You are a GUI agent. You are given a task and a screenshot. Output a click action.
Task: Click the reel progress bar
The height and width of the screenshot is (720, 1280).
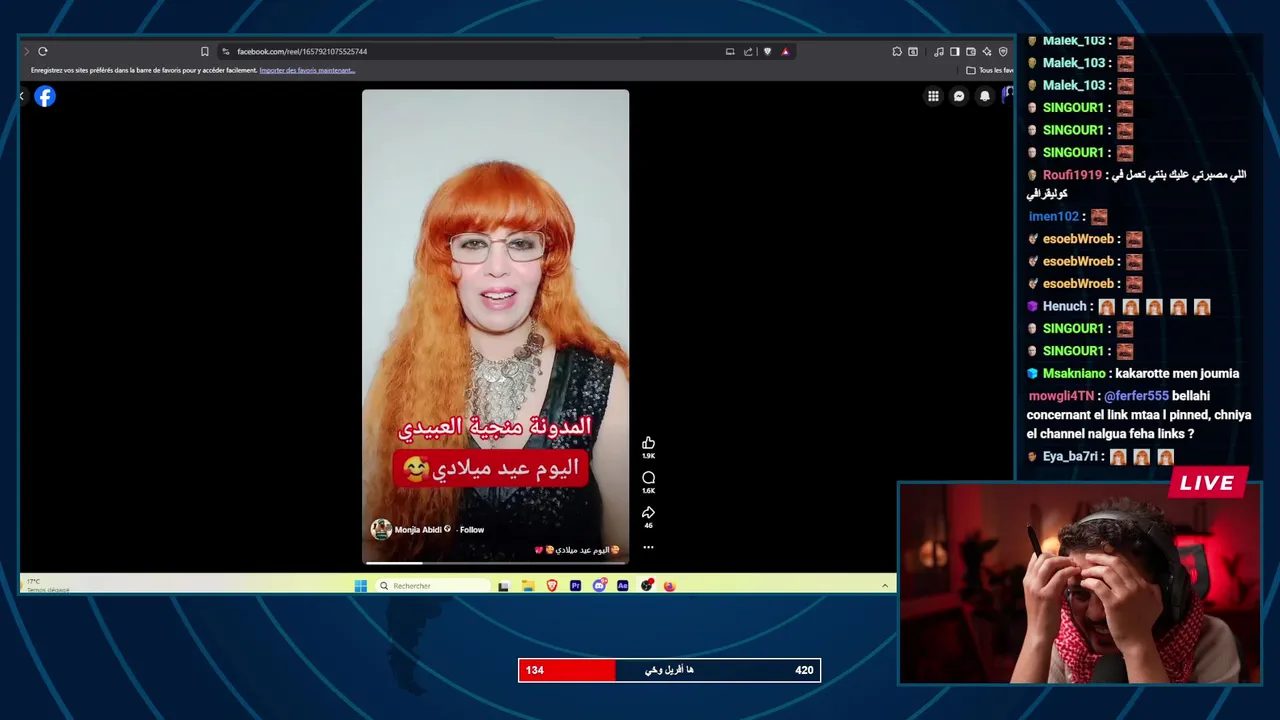click(x=495, y=563)
